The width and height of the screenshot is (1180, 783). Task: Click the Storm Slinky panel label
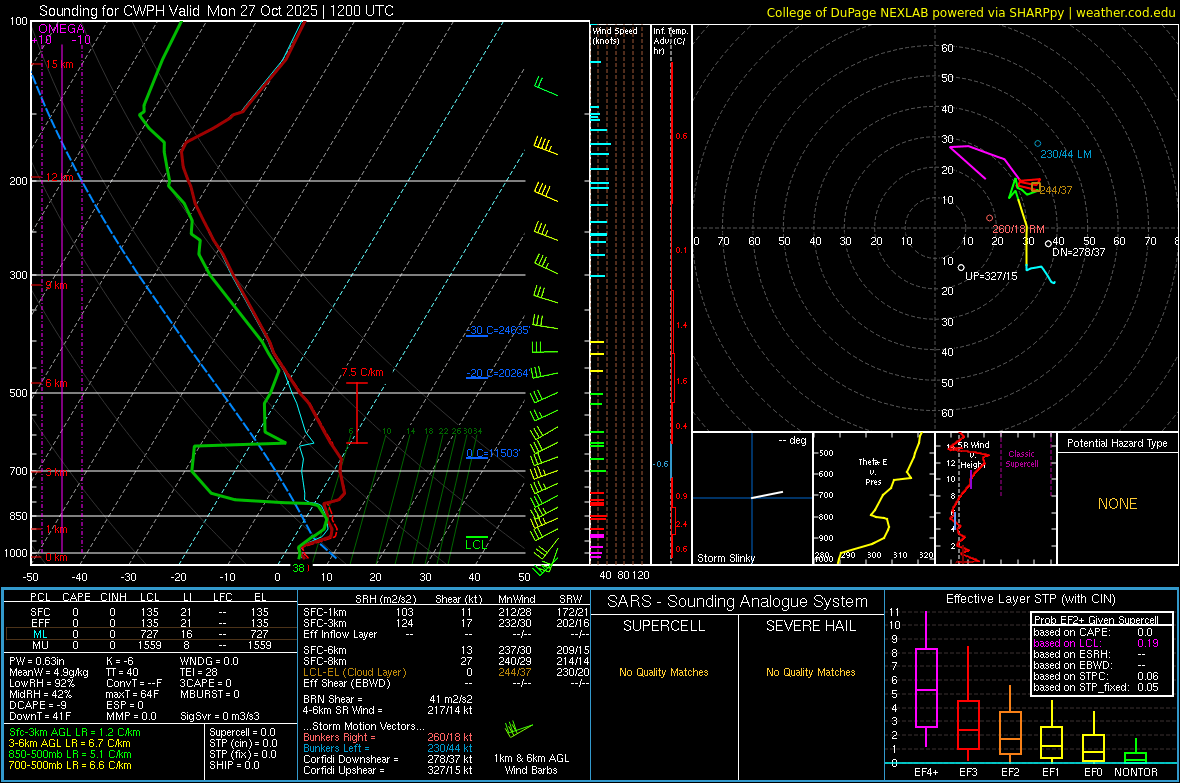(725, 558)
